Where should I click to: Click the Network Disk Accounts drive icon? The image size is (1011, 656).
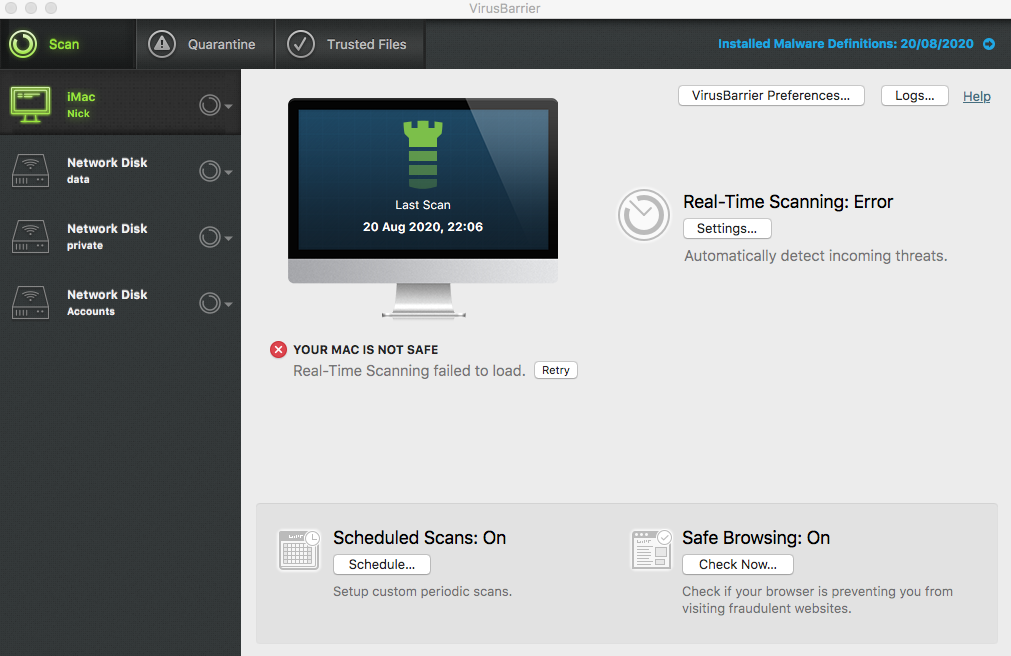30,303
